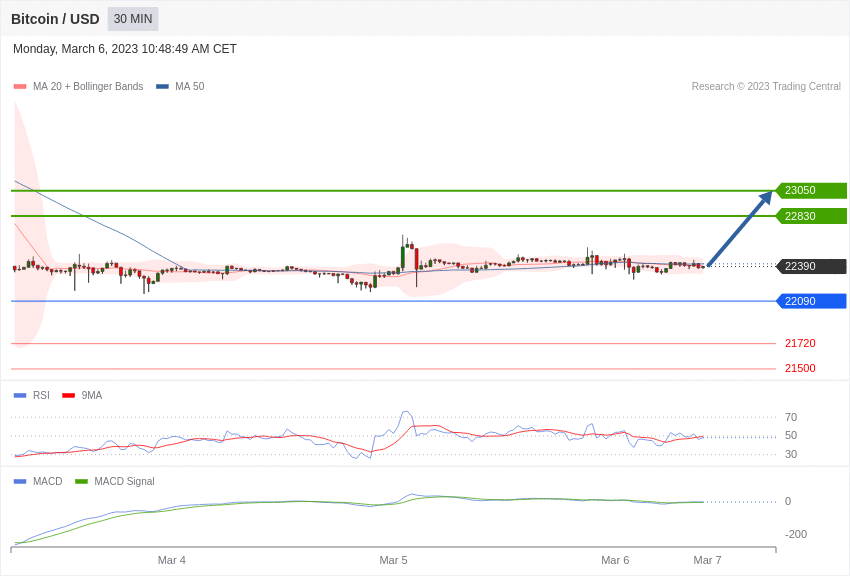Click the red 9MA legend swatch
The image size is (850, 576).
(x=68, y=396)
